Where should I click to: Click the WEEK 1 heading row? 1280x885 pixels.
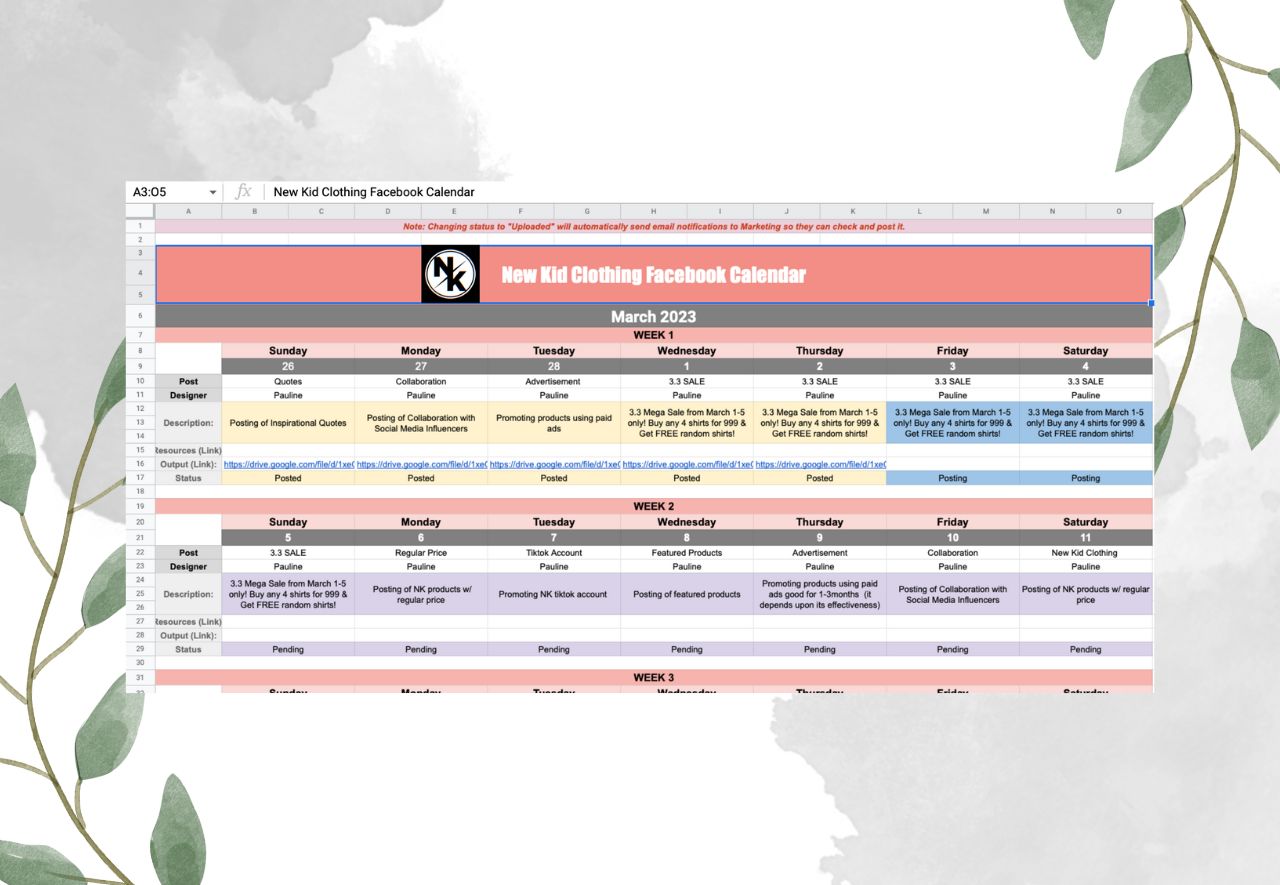click(653, 335)
